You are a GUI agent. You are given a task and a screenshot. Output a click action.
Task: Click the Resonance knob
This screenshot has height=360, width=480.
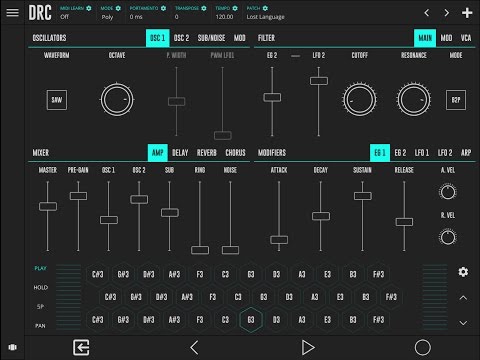414,100
